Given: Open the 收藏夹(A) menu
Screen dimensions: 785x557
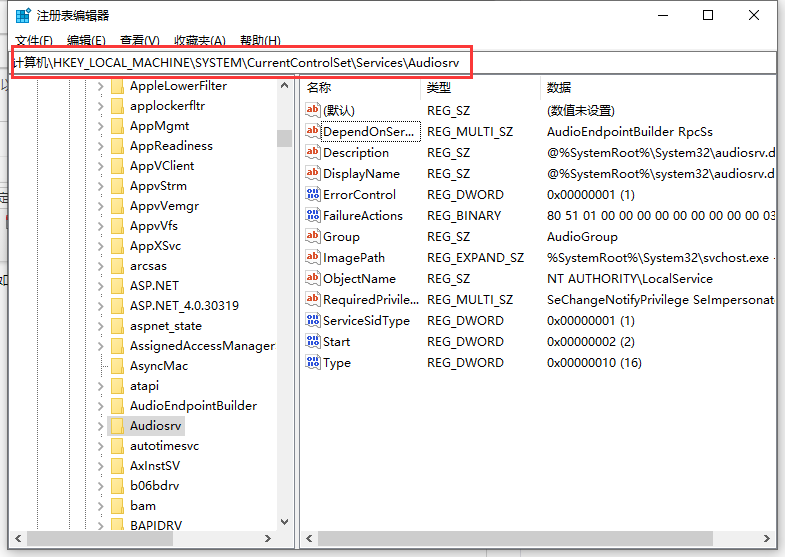Looking at the screenshot, I should click(x=199, y=41).
